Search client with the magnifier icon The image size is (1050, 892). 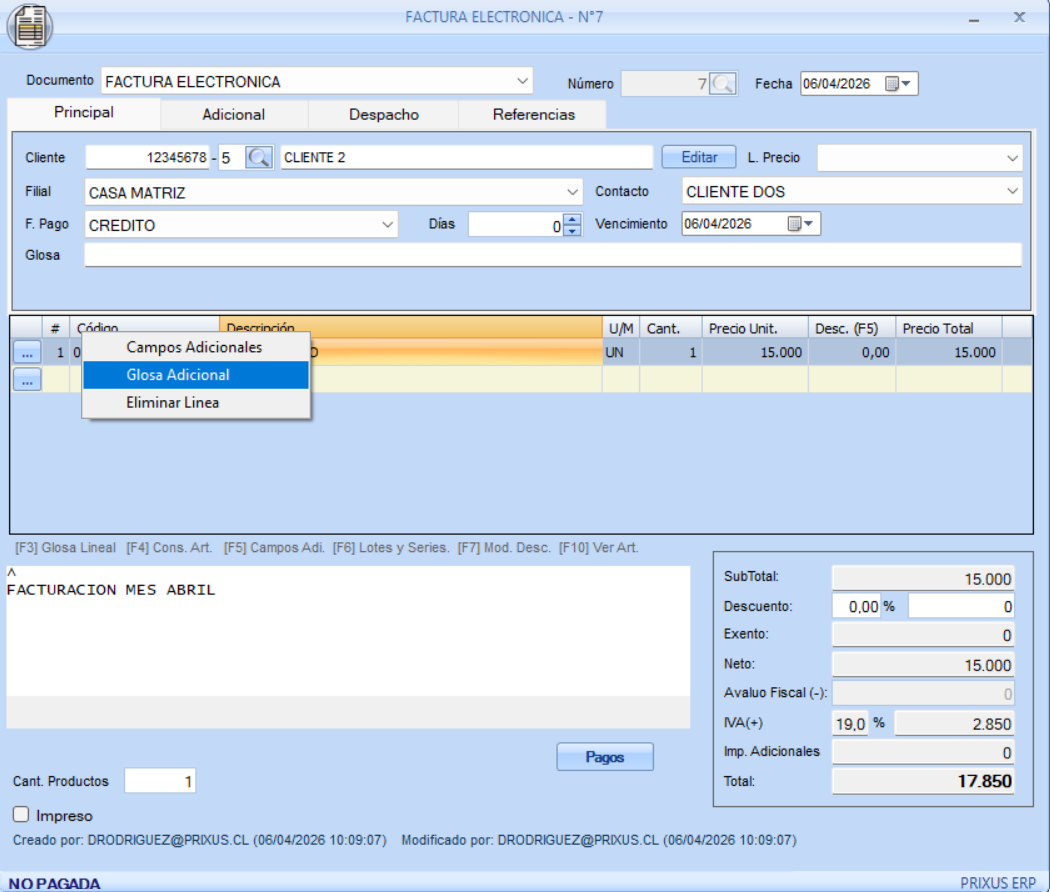pos(259,157)
